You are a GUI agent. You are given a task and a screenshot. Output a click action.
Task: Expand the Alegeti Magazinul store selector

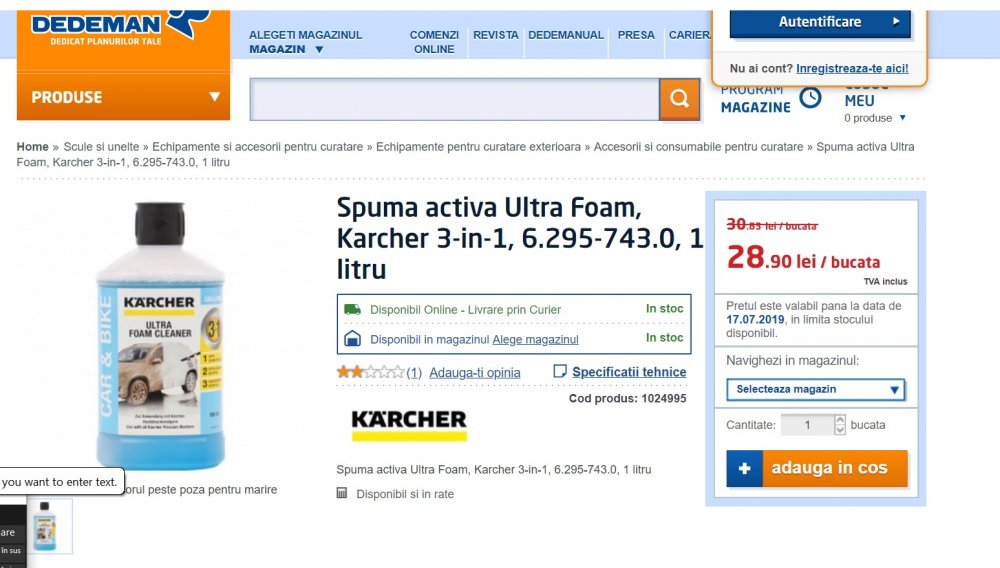click(x=305, y=42)
